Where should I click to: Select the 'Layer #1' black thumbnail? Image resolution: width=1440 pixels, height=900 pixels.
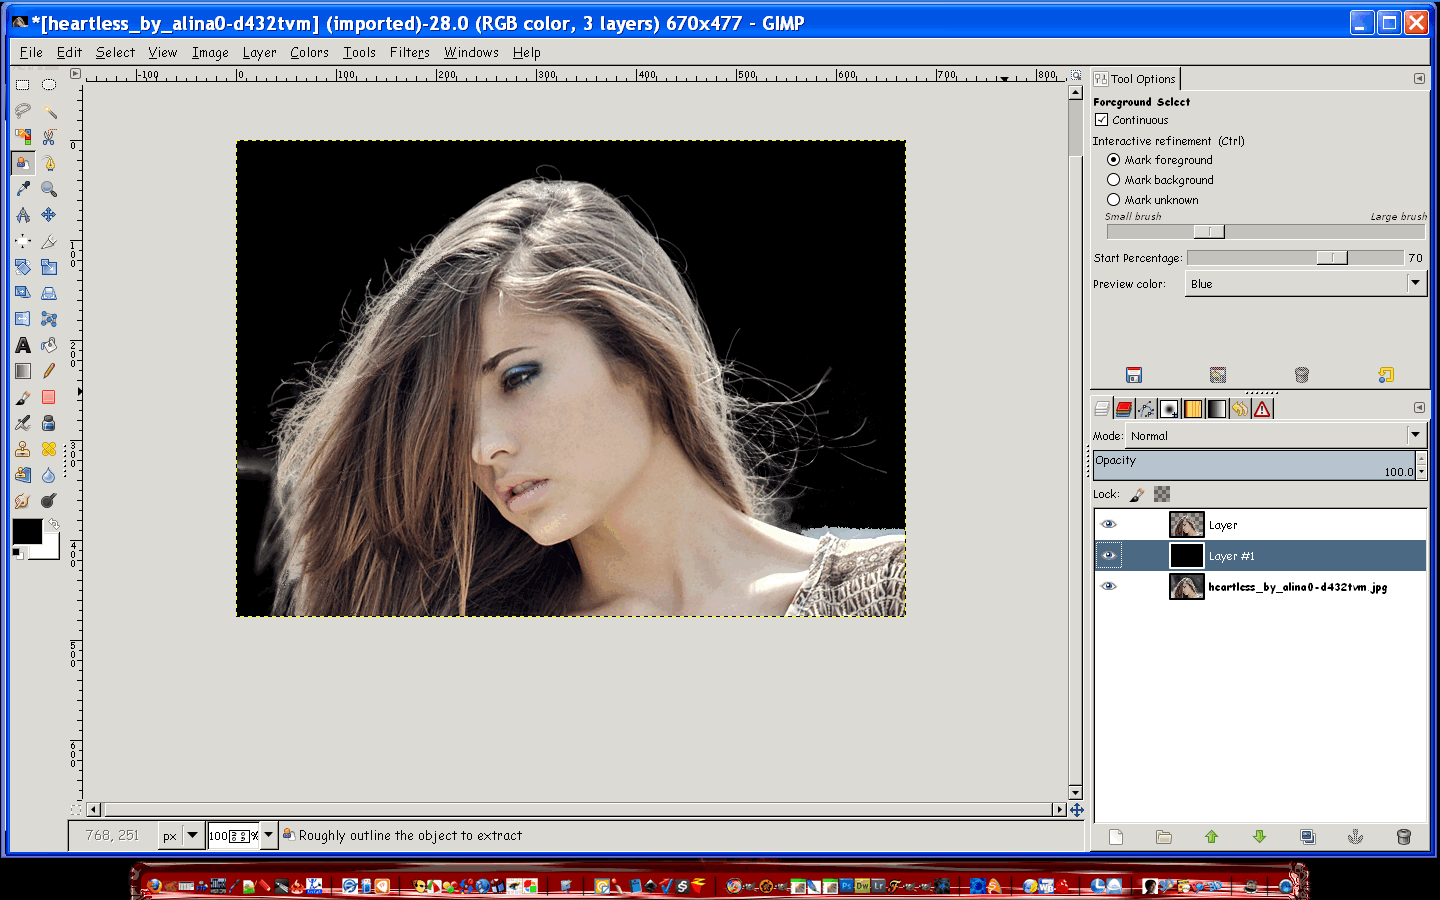point(1186,555)
